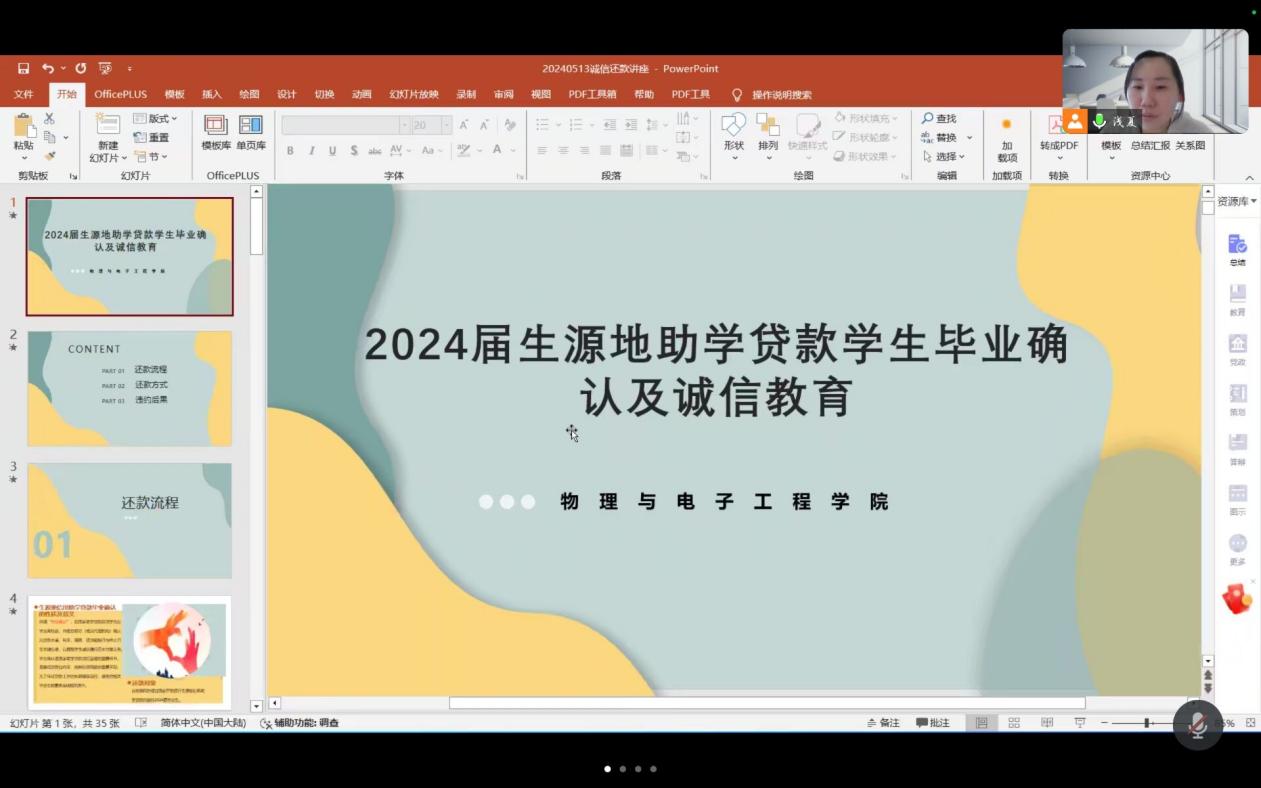The image size is (1261, 788).
Task: Open the 选择 select dropdown
Action: click(944, 157)
